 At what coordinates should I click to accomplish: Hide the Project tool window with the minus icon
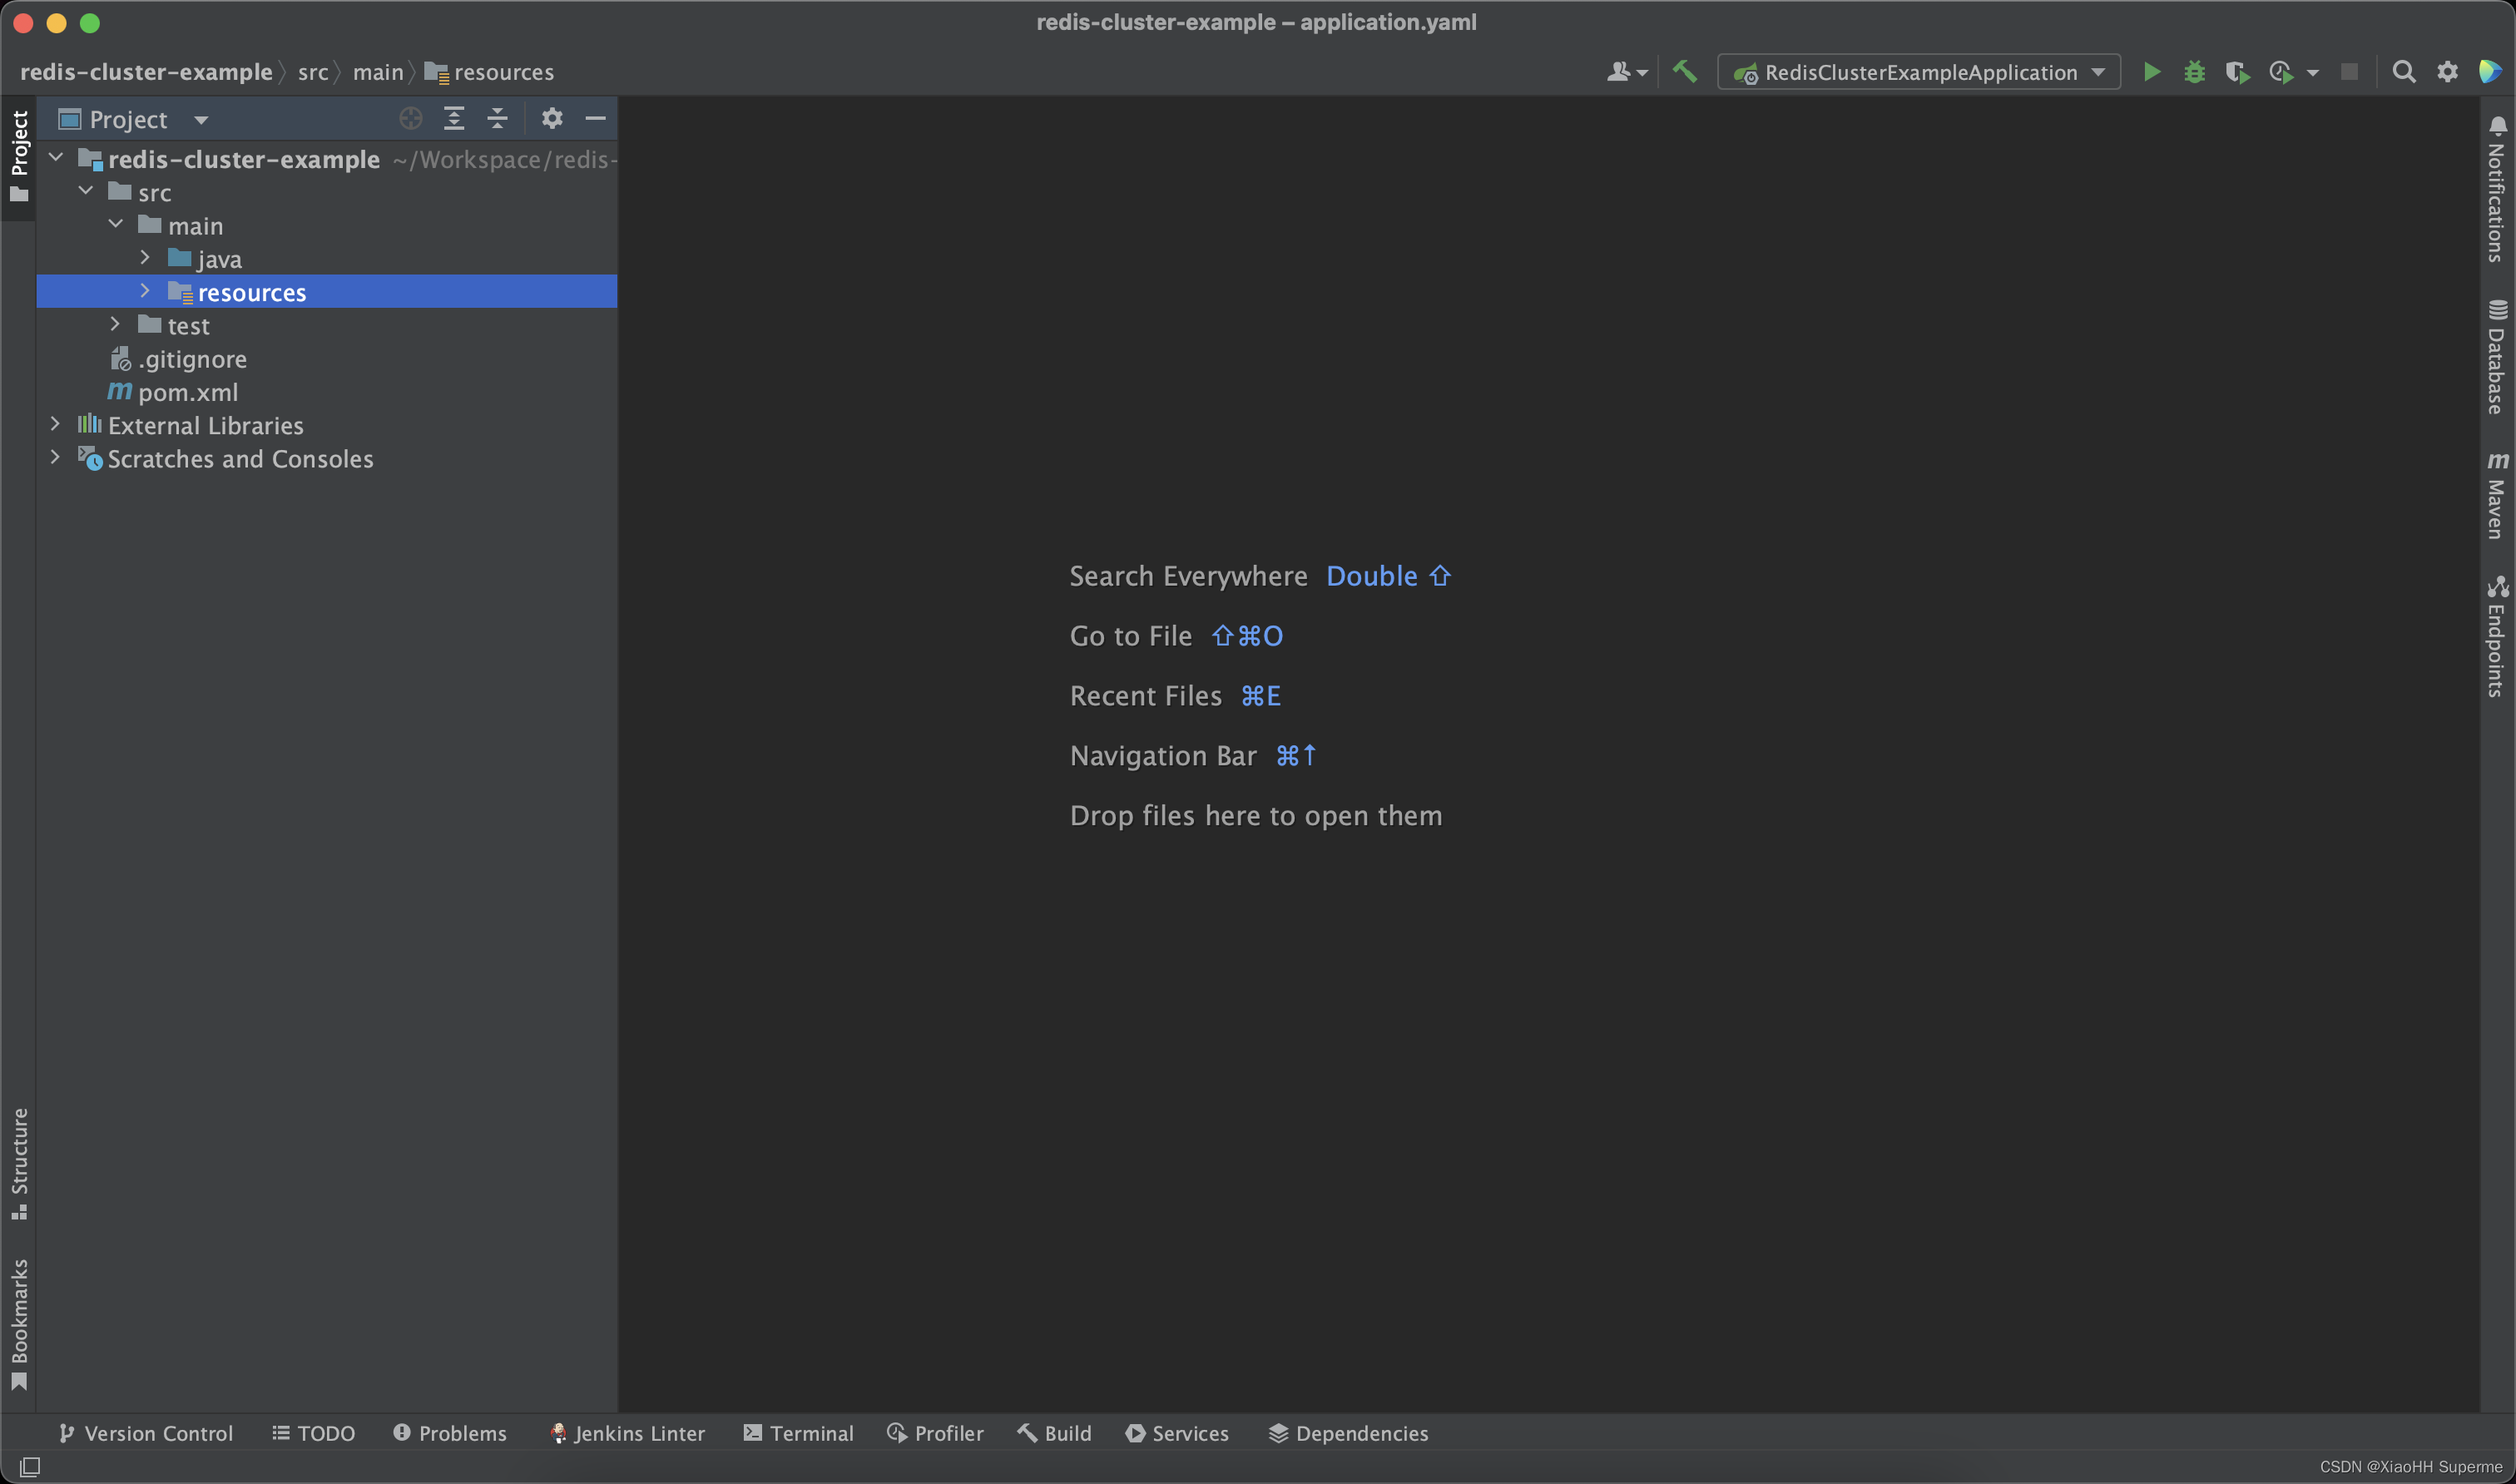point(595,118)
